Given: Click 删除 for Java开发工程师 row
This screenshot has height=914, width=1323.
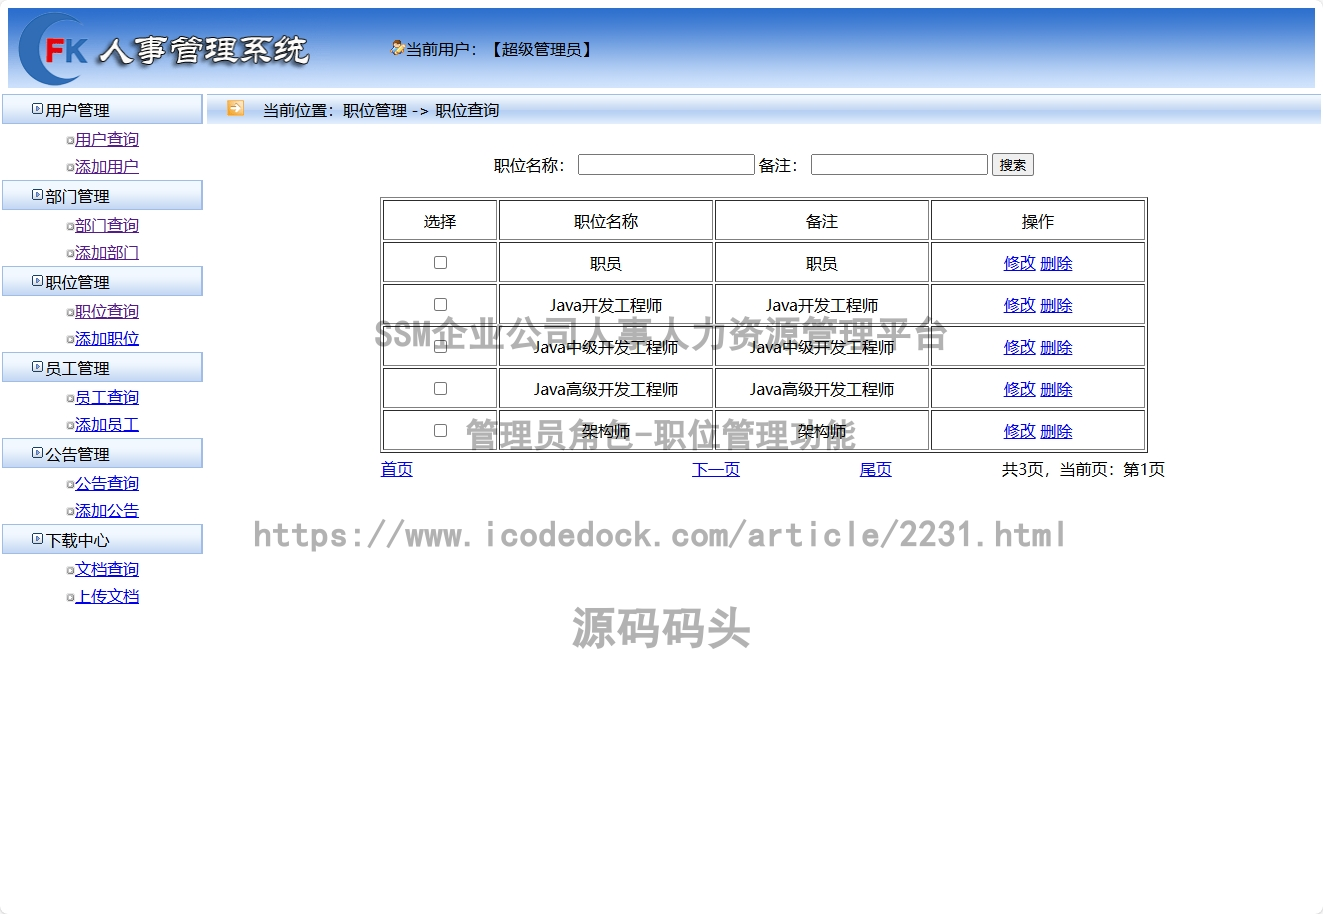Looking at the screenshot, I should (1056, 305).
